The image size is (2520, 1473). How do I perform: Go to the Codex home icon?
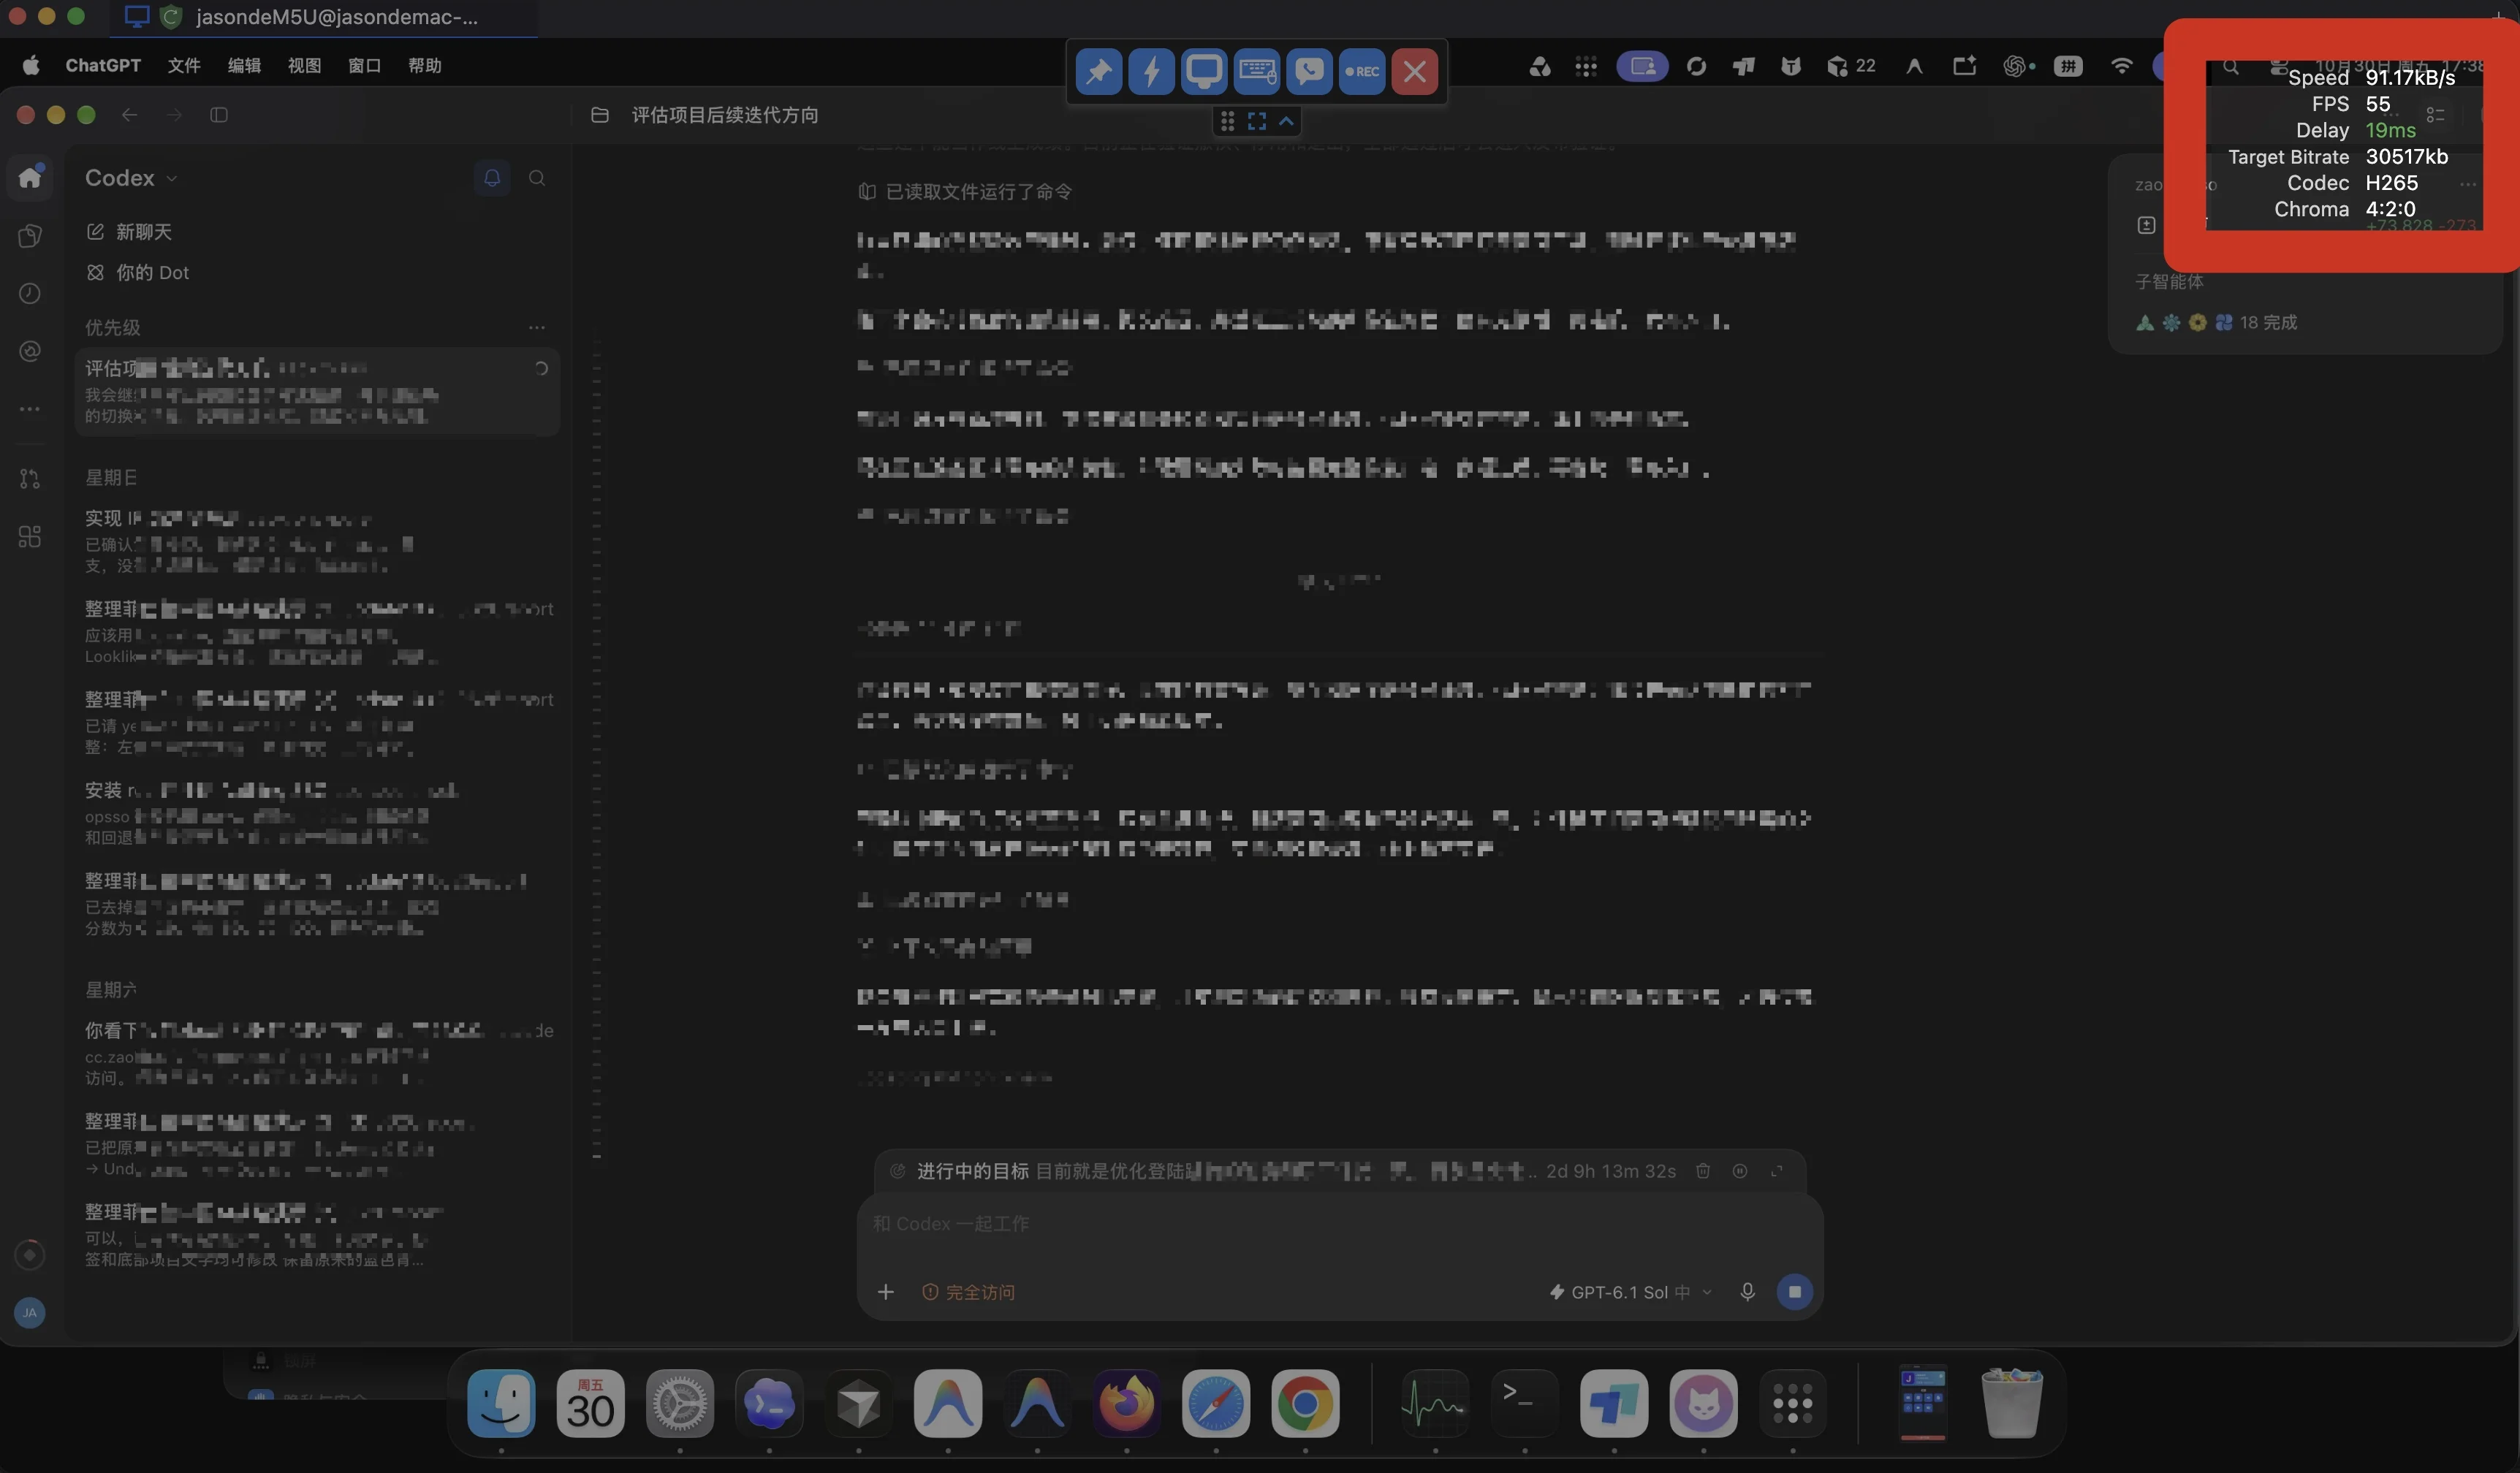click(30, 177)
